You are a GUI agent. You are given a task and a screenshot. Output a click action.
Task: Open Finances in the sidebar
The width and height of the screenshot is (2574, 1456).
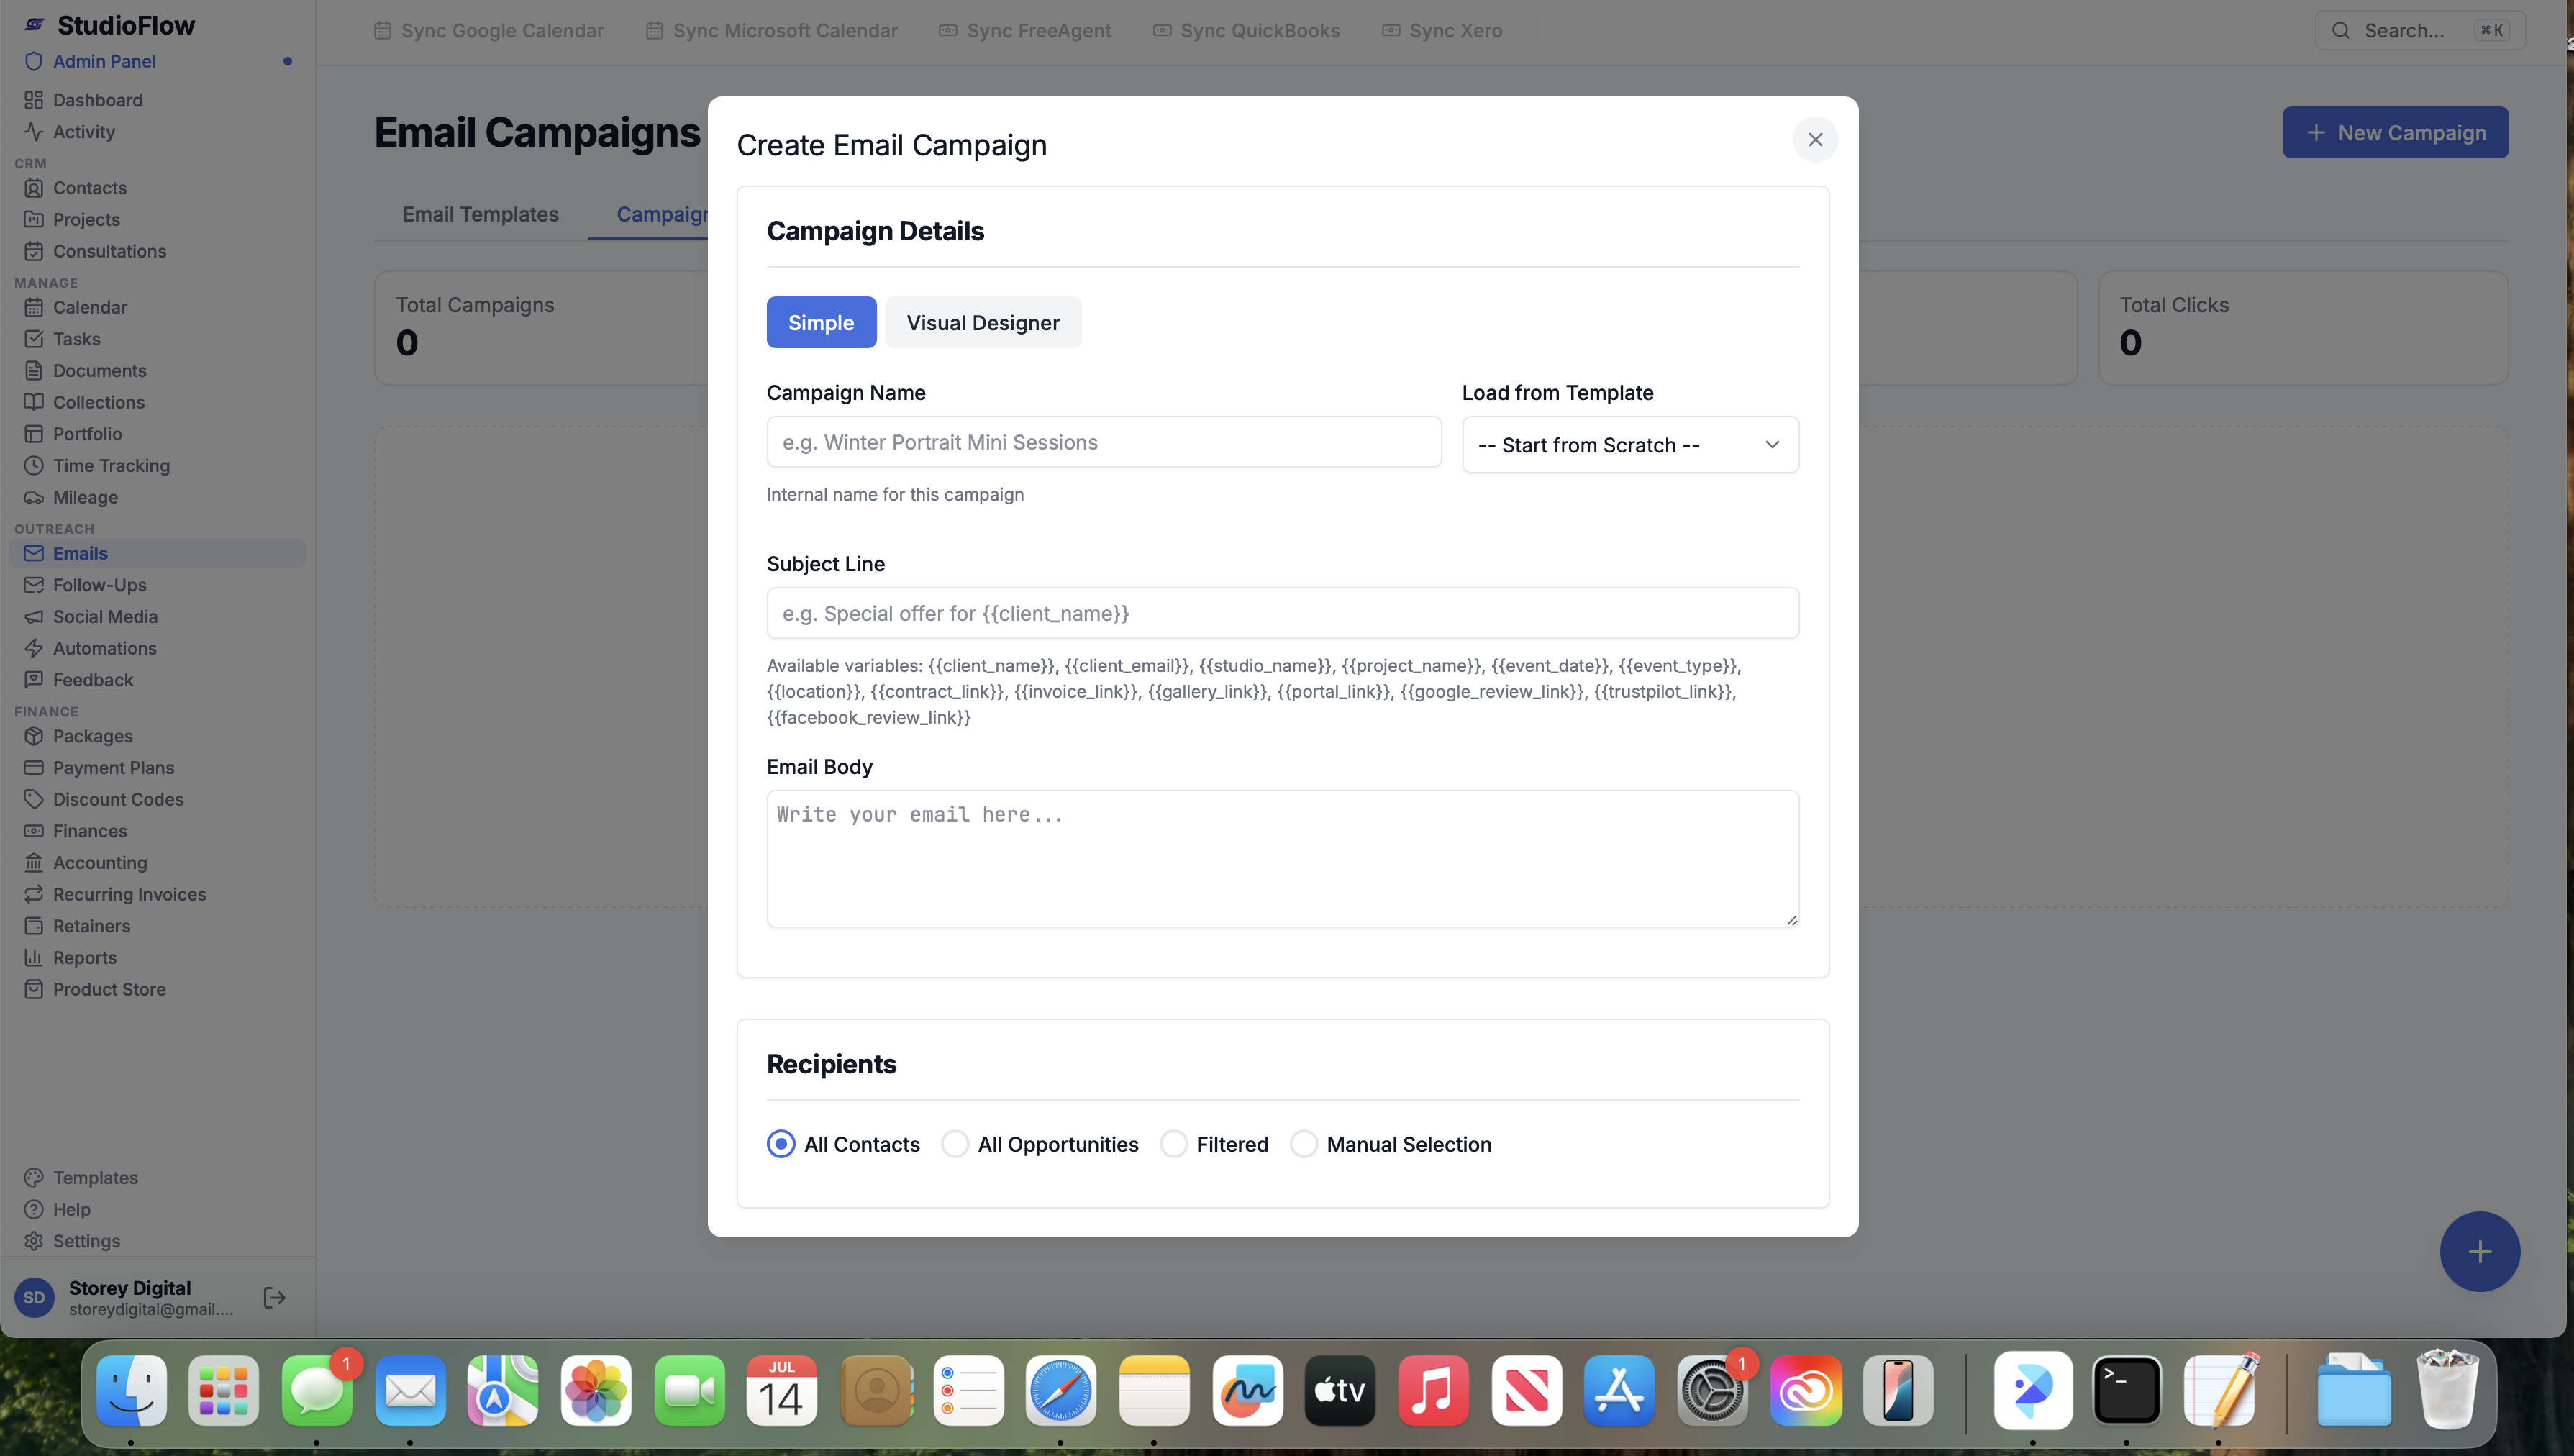(x=89, y=831)
